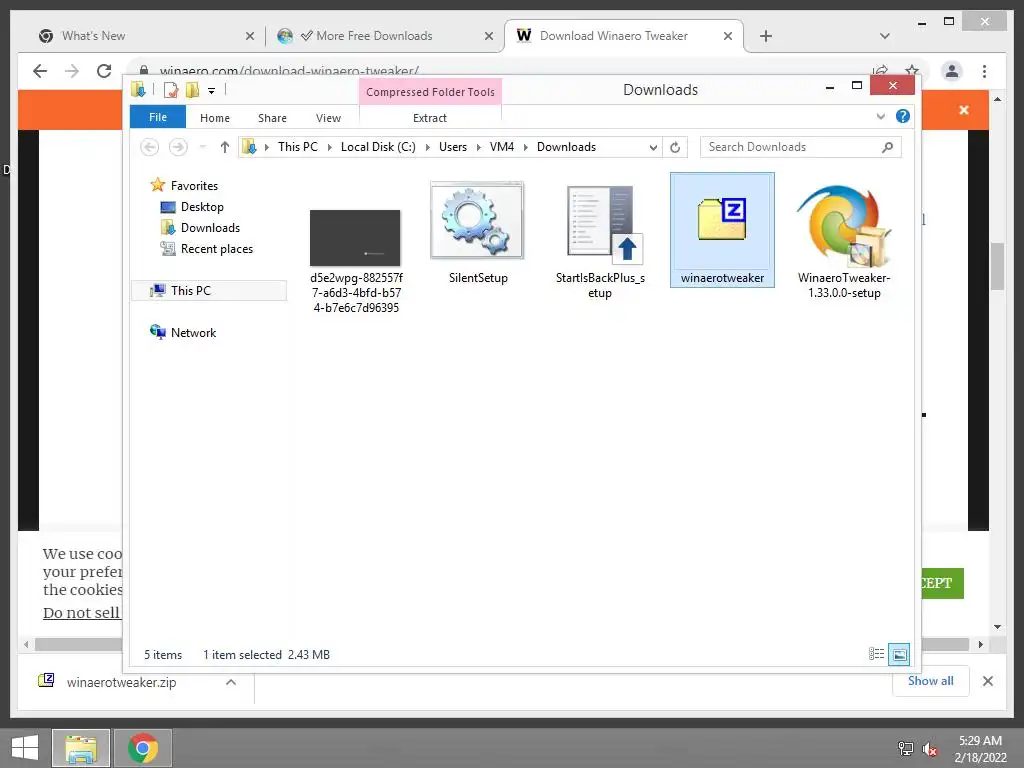Viewport: 1024px width, 768px height.
Task: Open the Share ribbon tab
Action: point(272,118)
